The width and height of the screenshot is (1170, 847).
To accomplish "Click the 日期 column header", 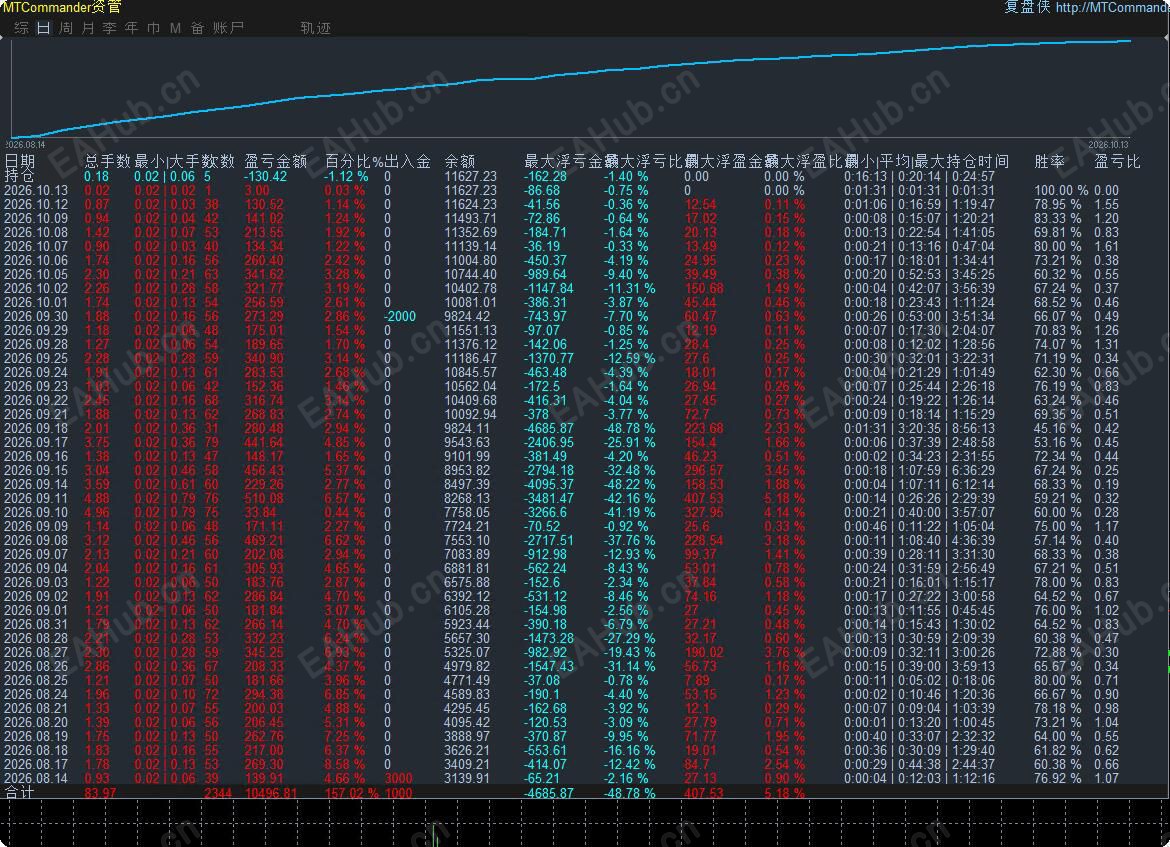I will (x=20, y=160).
